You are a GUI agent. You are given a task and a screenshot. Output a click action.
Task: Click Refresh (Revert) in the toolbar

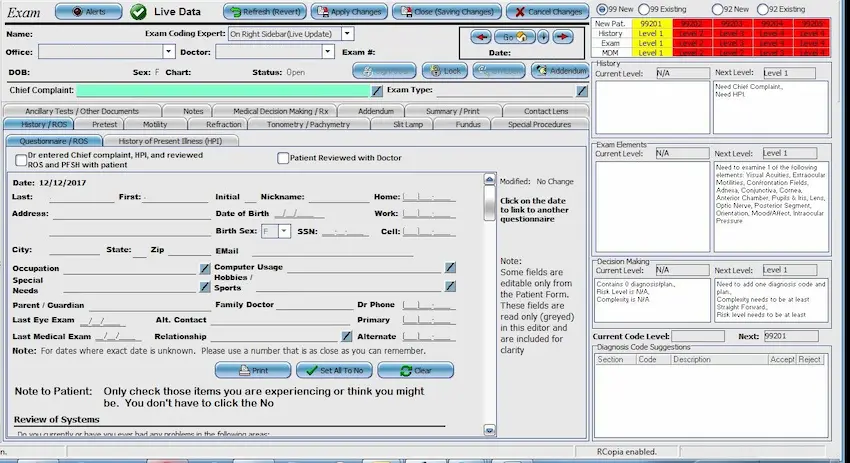265,11
